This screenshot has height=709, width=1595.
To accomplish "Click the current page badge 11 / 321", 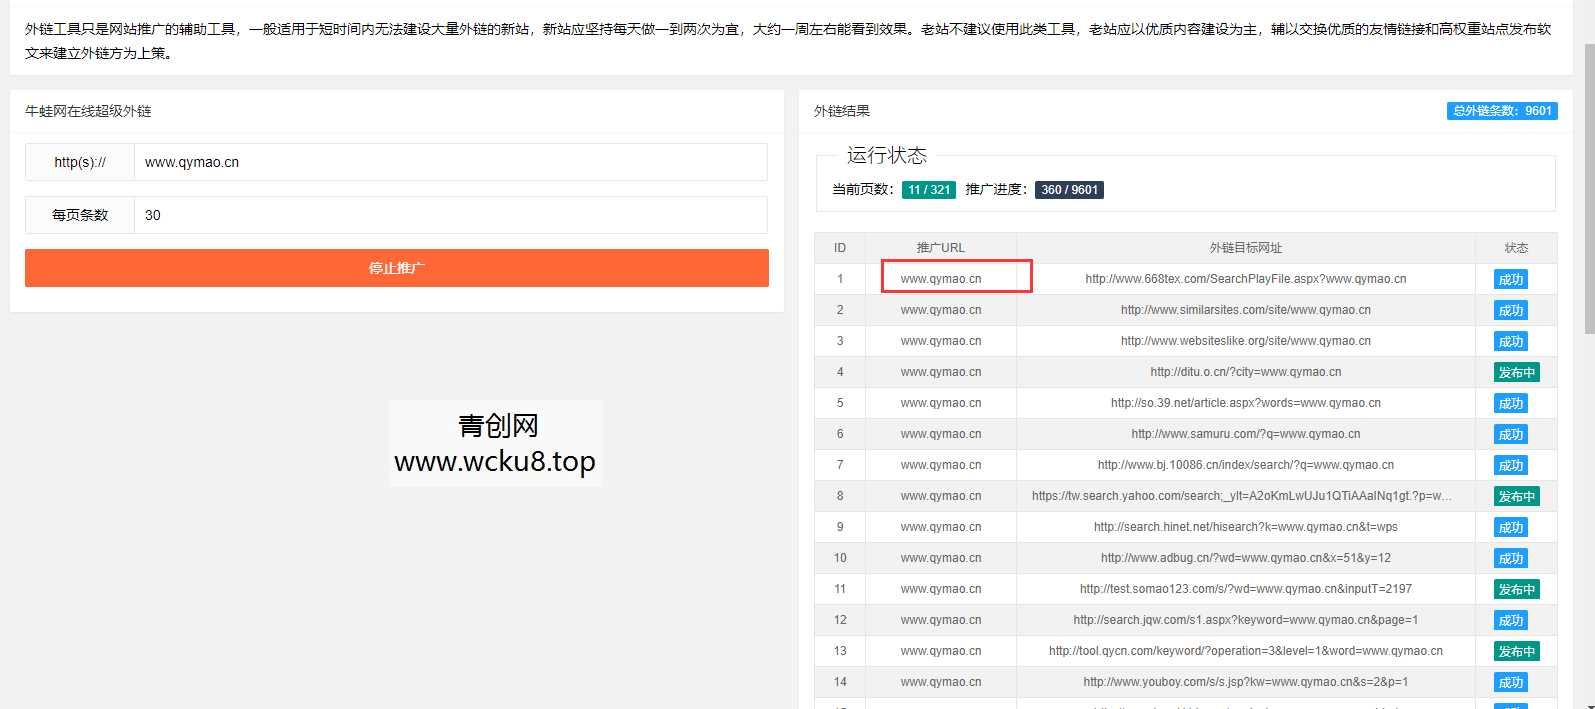I will pos(928,190).
